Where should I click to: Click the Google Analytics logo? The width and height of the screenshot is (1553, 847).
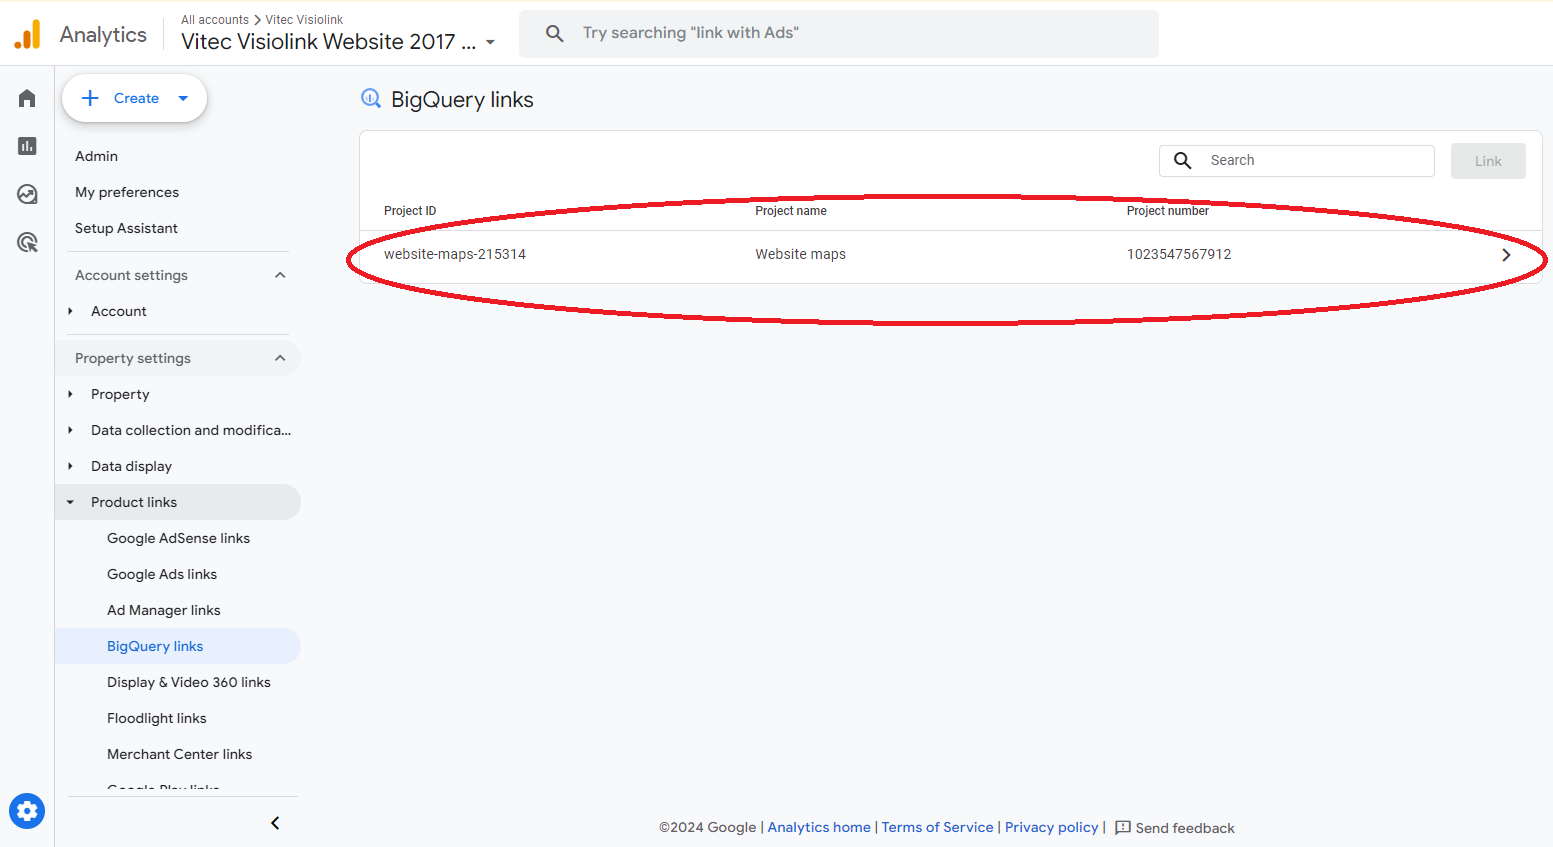28,34
